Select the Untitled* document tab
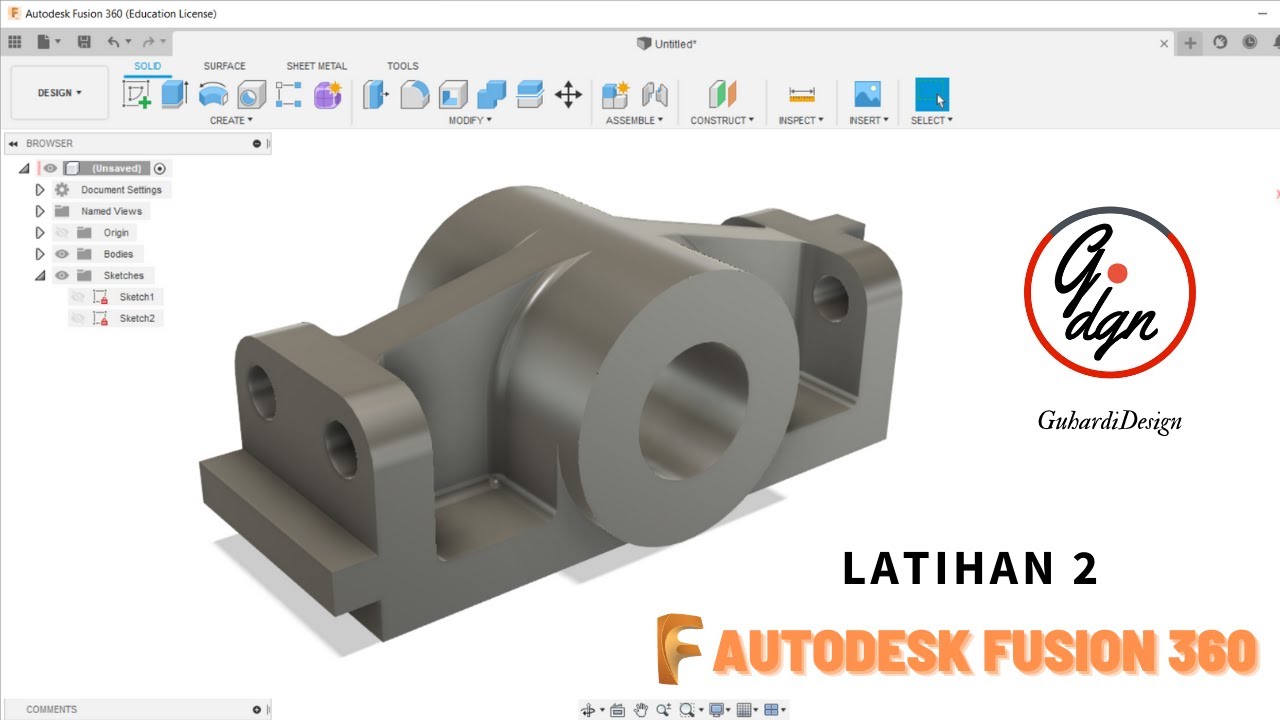Viewport: 1280px width, 720px height. coord(667,43)
